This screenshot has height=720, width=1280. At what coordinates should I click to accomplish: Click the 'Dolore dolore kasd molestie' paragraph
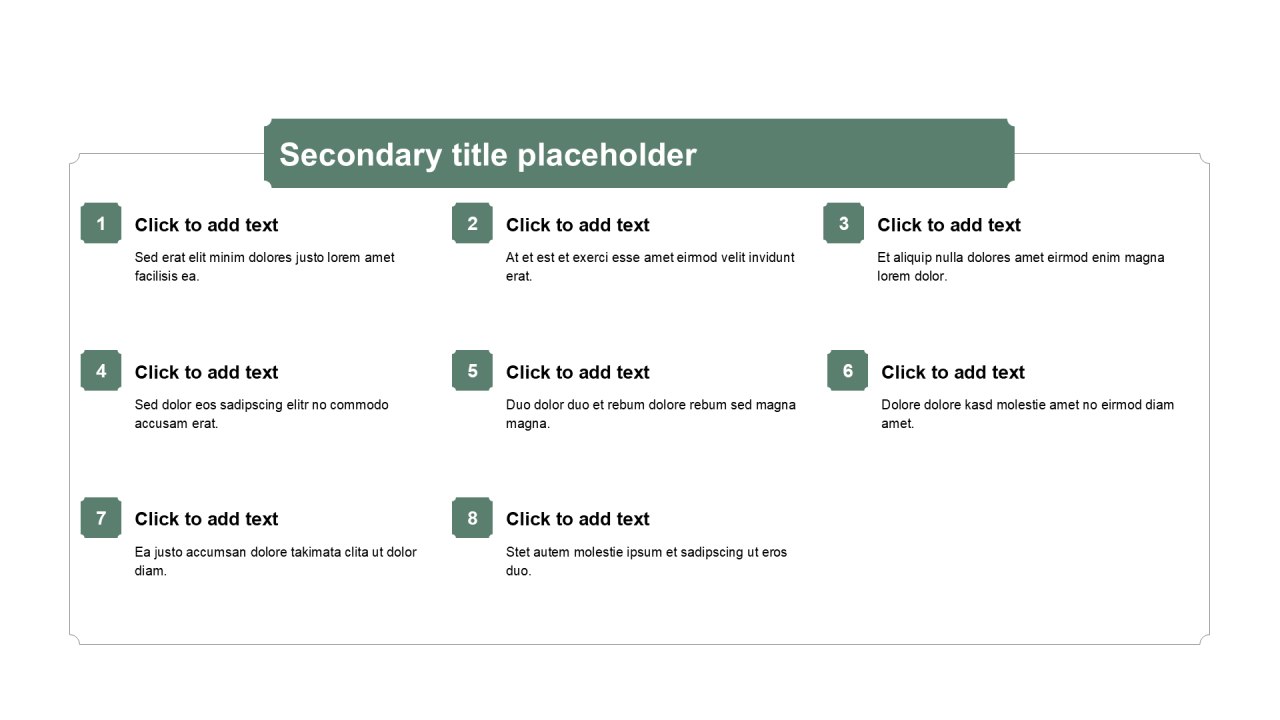click(x=1027, y=414)
